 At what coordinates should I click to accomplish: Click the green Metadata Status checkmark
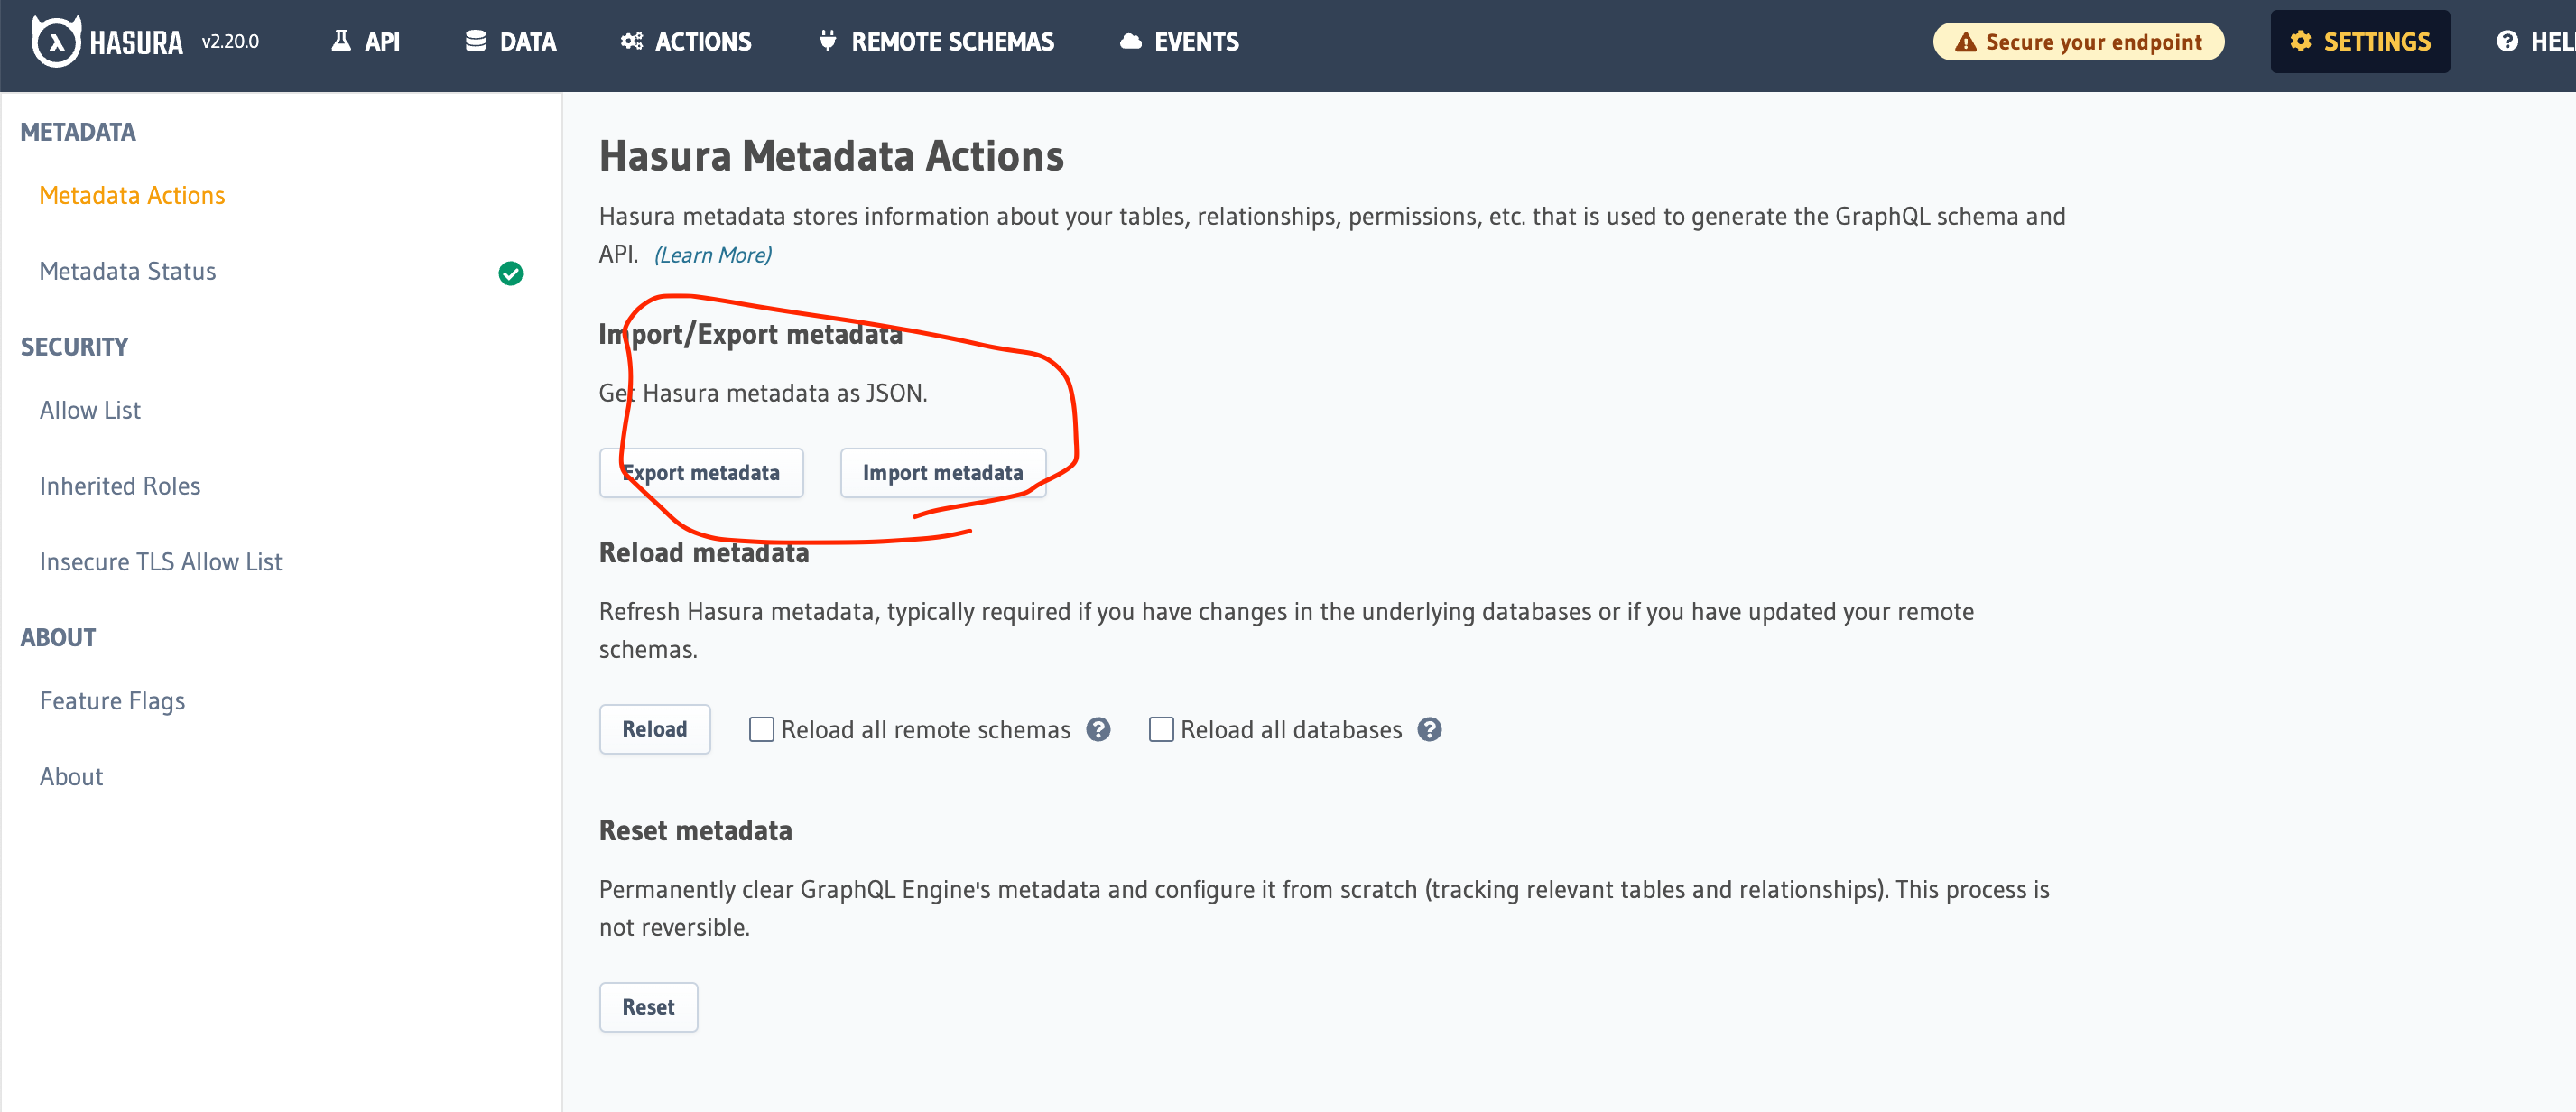510,273
